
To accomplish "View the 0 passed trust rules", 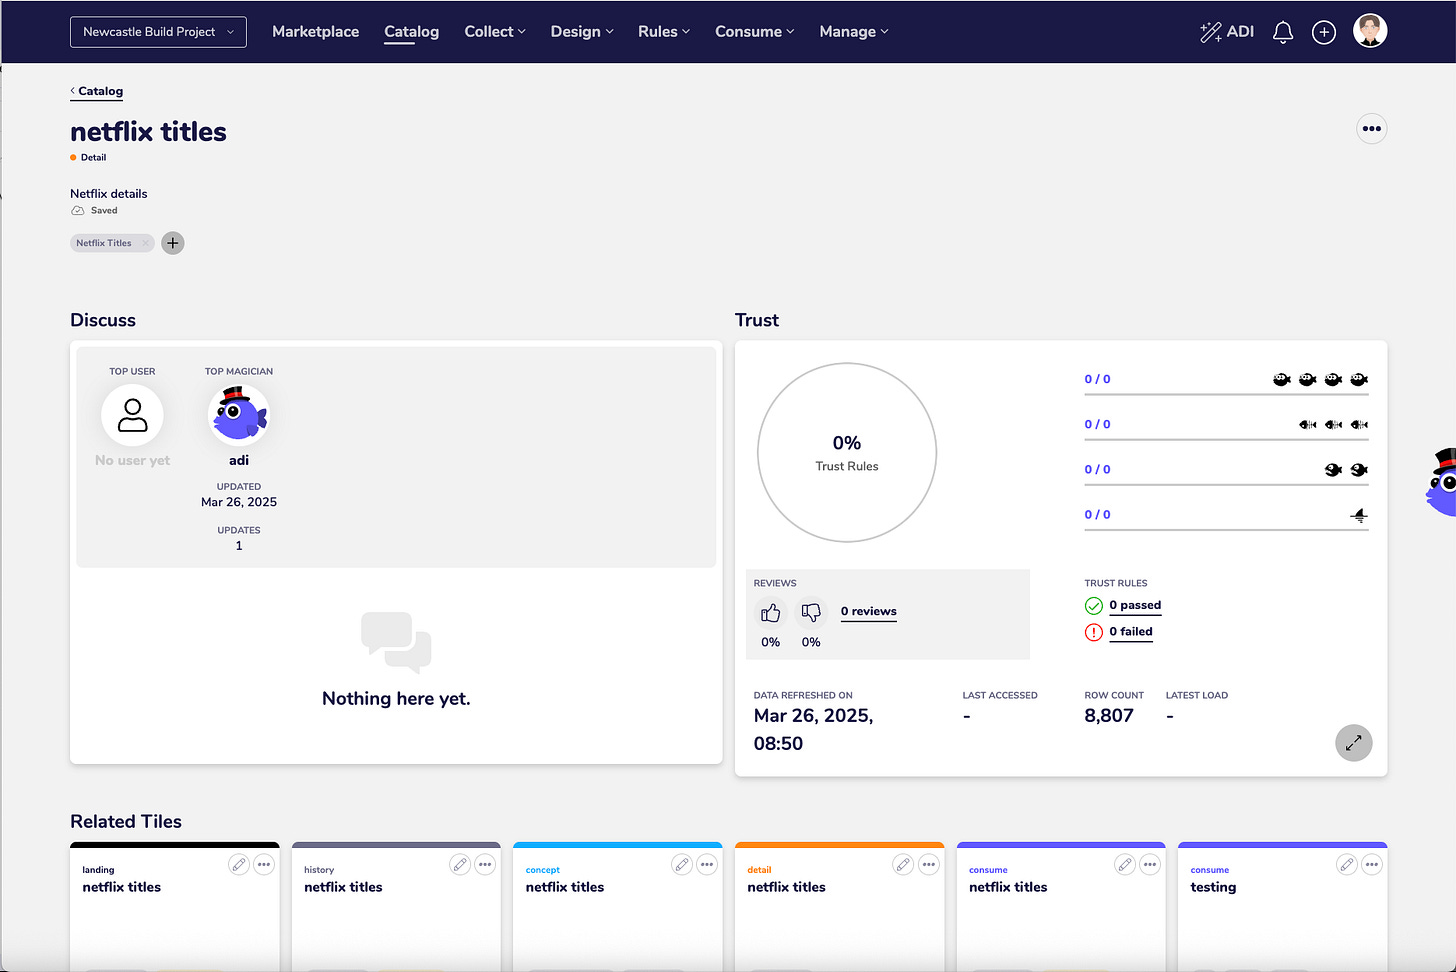I will click(1135, 606).
